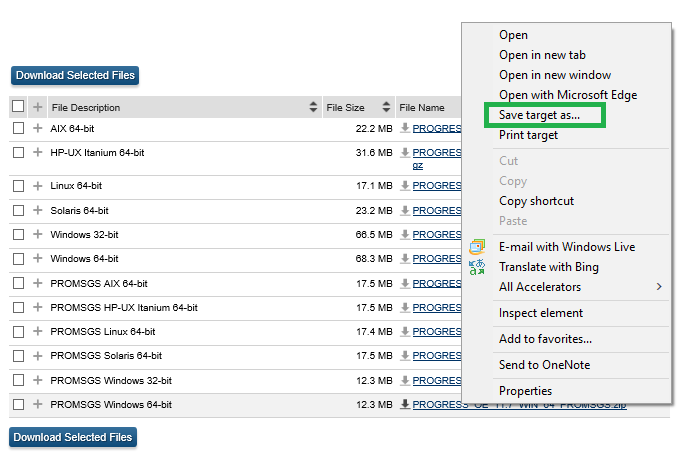Sort by File Description column arrows
Image resolution: width=687 pixels, height=455 pixels.
313,107
